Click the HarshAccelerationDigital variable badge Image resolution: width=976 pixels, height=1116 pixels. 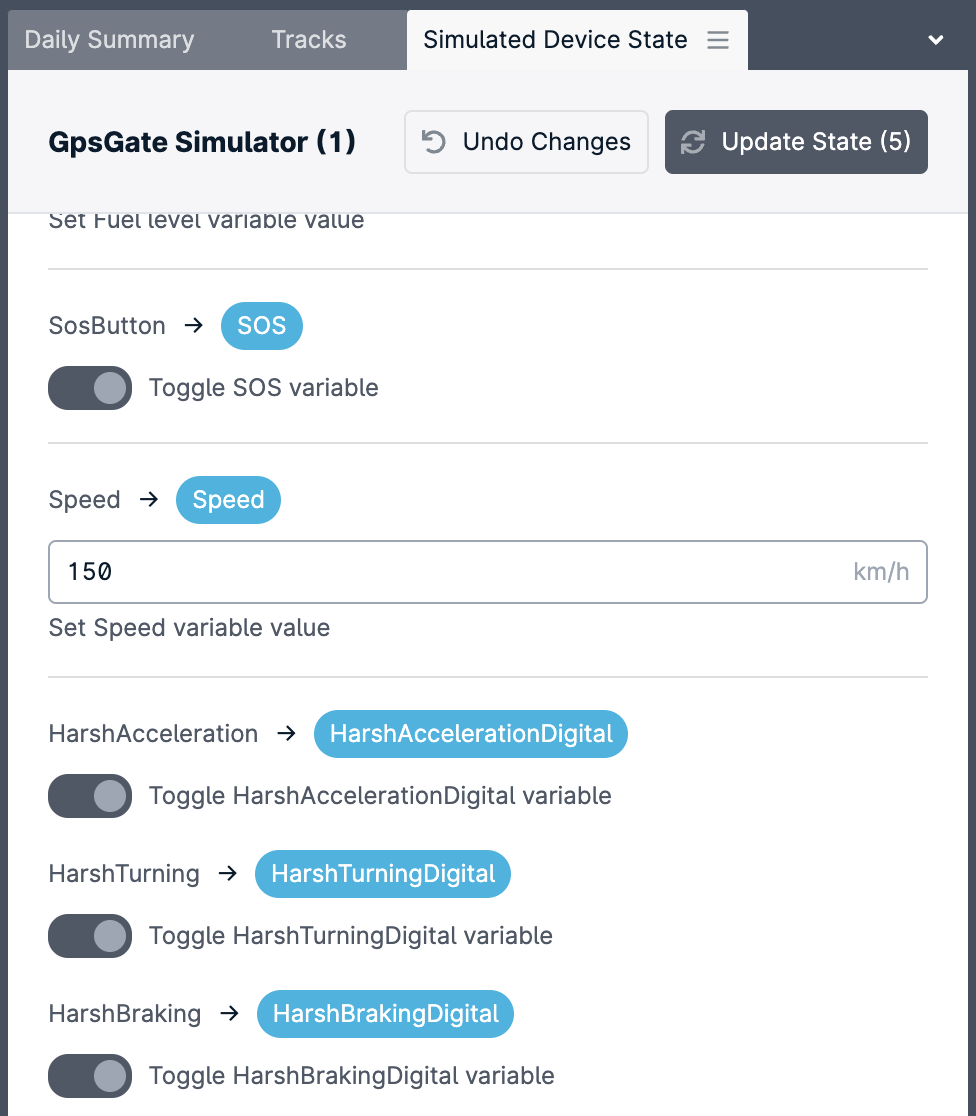470,733
